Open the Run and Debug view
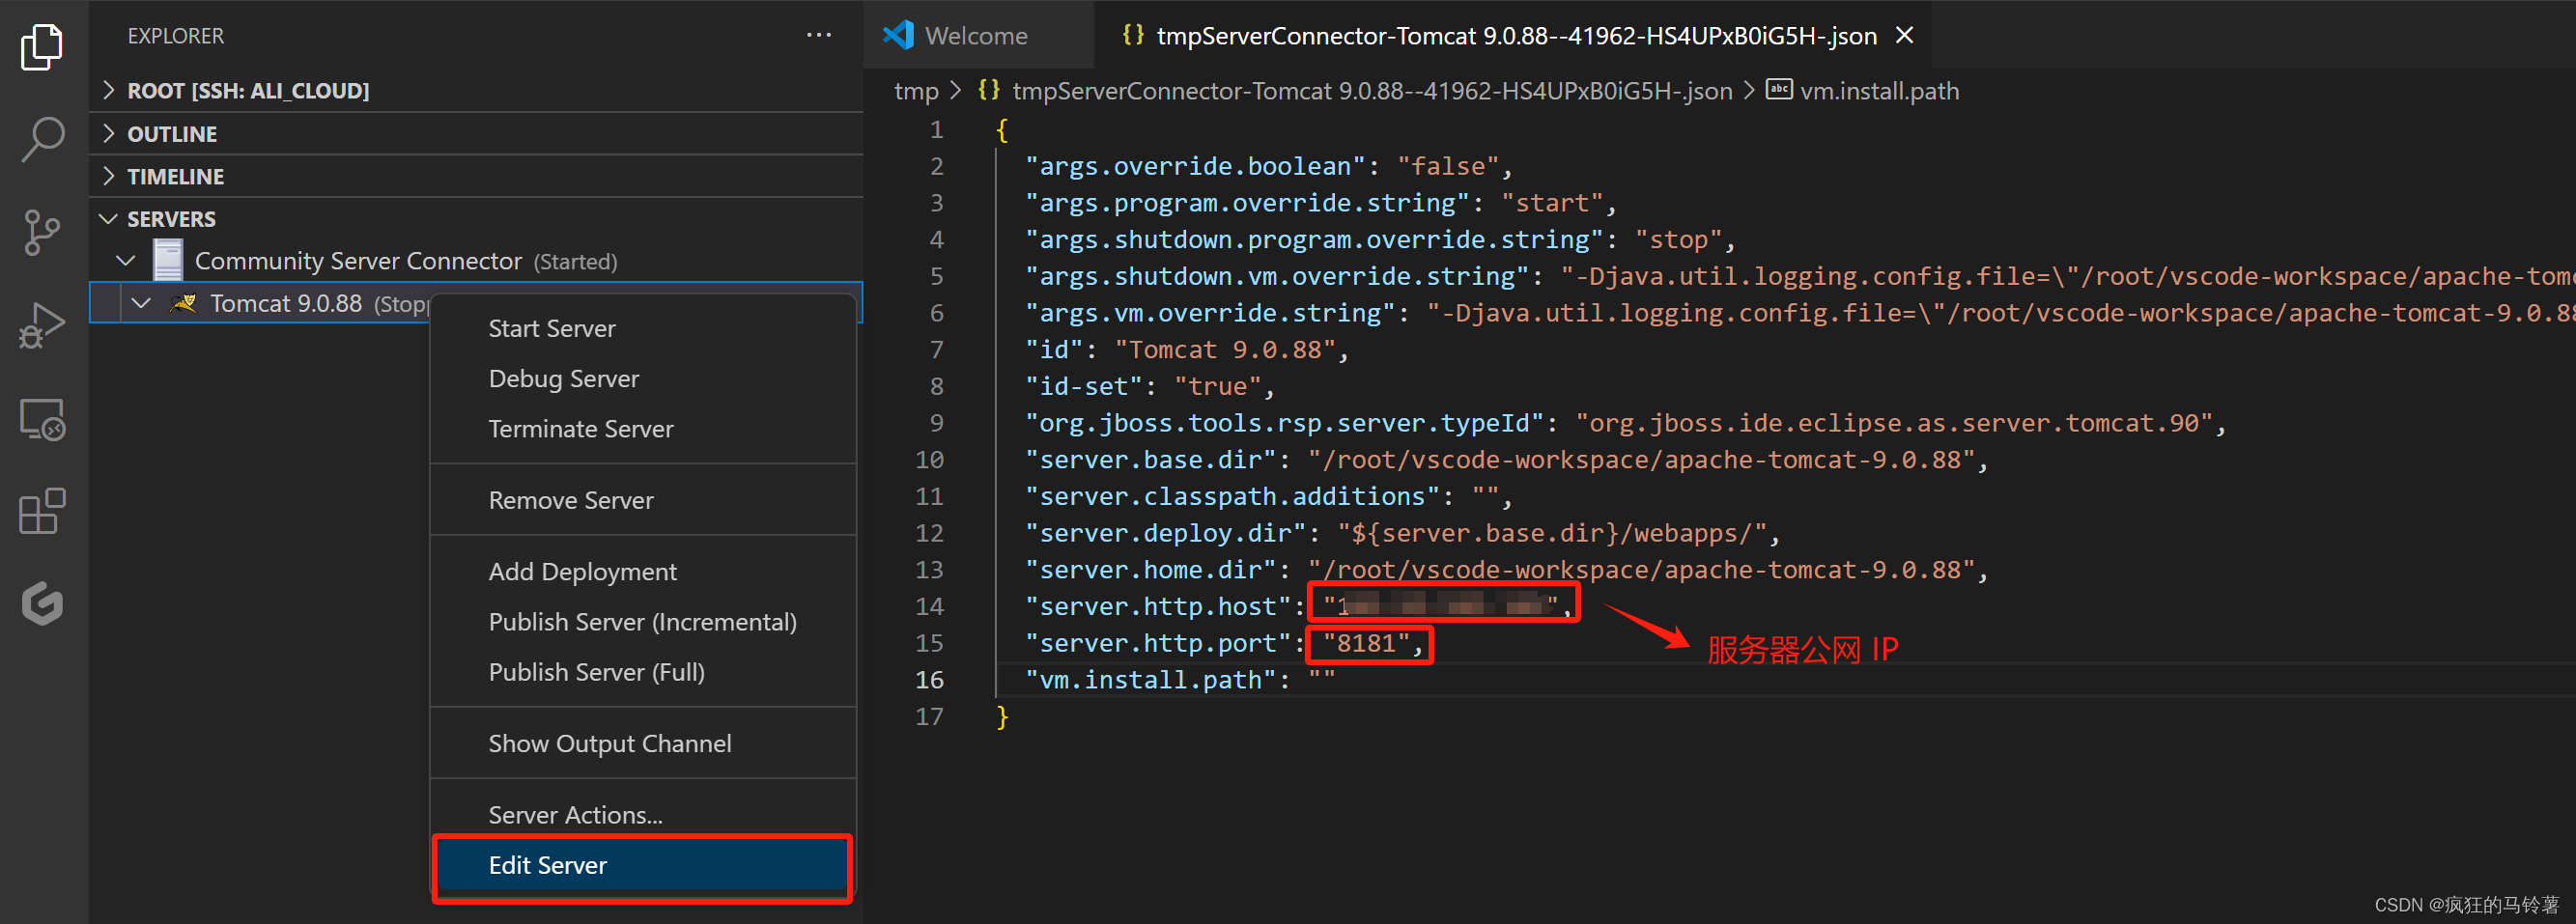This screenshot has width=2576, height=924. 42,325
